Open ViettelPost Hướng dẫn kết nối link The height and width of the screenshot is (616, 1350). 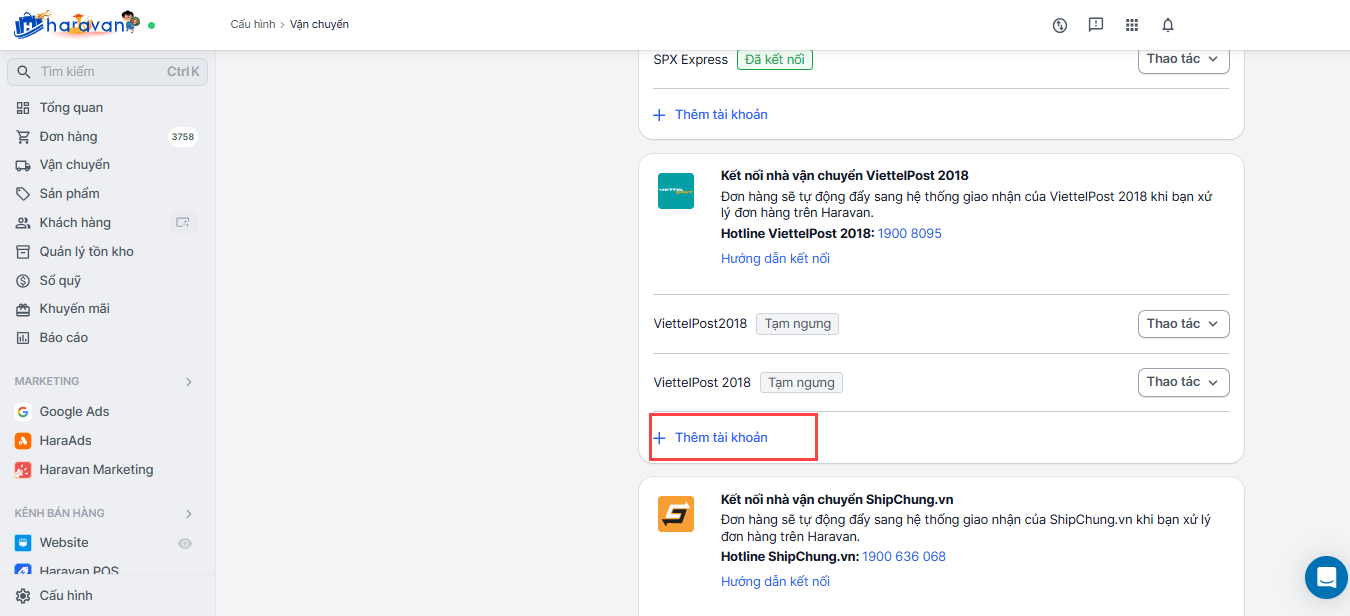tap(775, 259)
